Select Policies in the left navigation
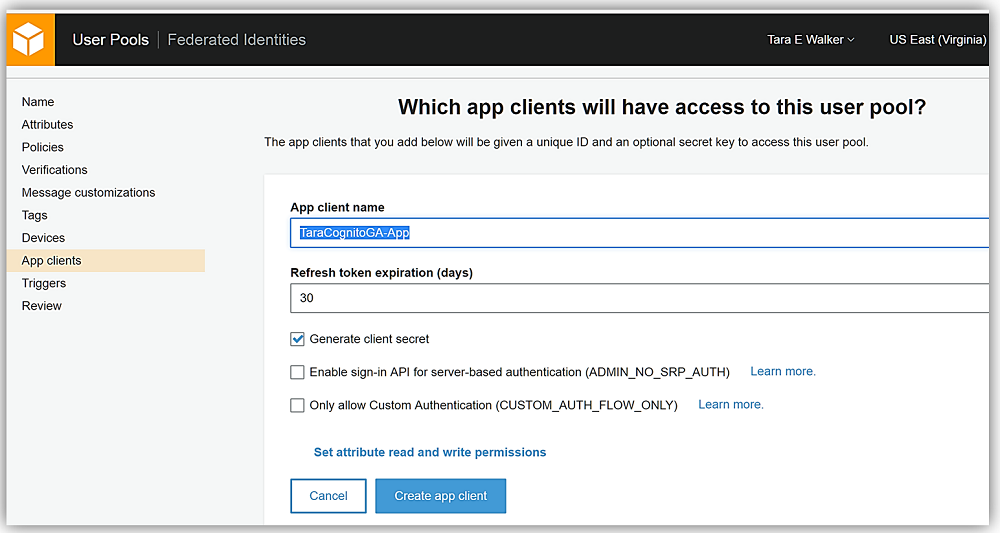The image size is (1000, 533). pyautogui.click(x=43, y=147)
